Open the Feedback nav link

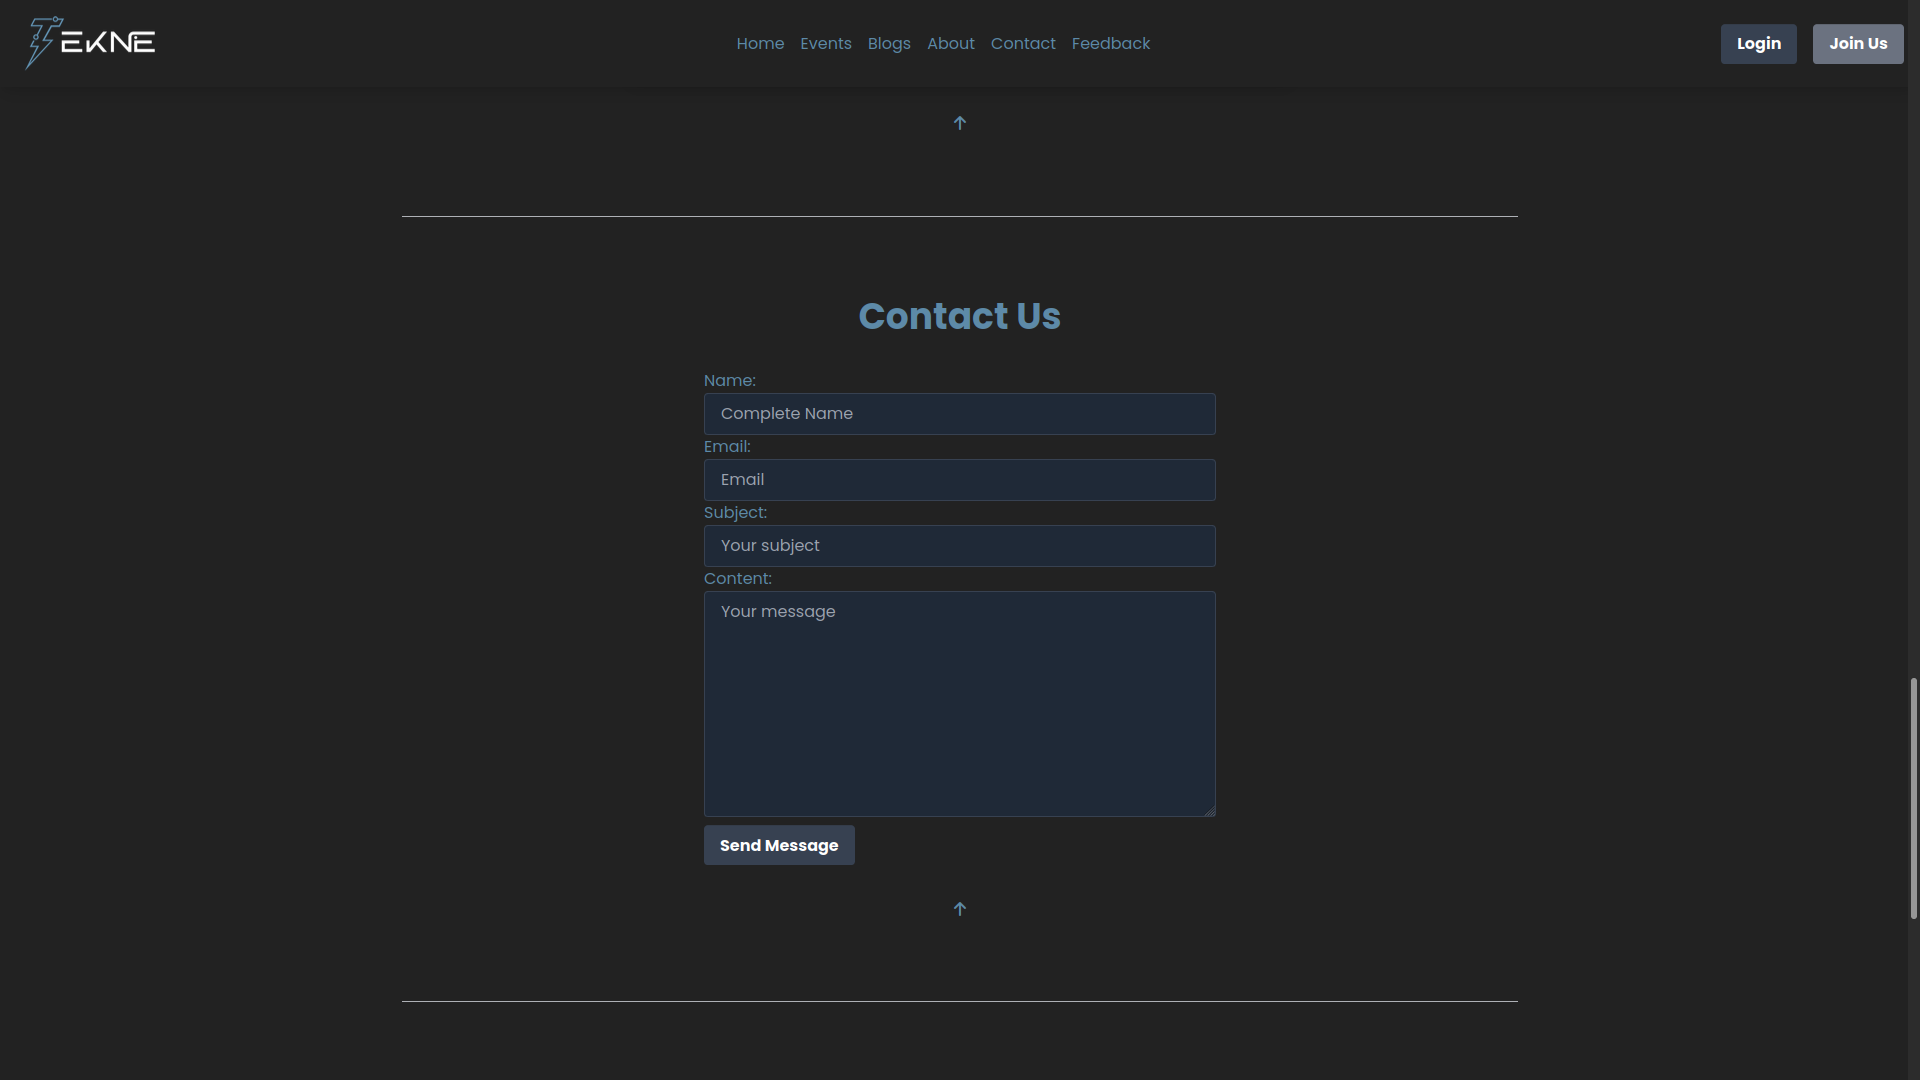1110,44
